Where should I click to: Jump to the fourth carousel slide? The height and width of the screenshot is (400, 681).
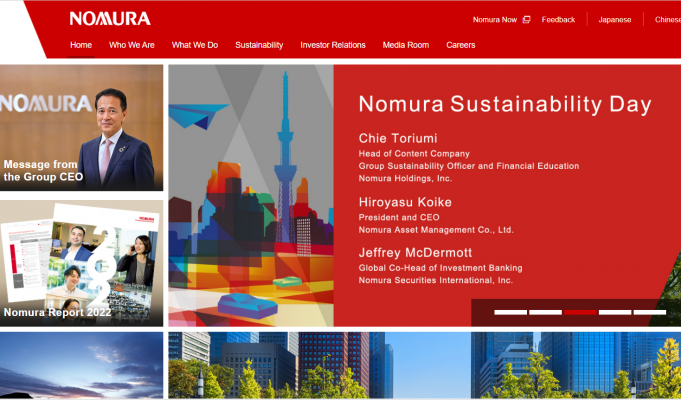615,312
